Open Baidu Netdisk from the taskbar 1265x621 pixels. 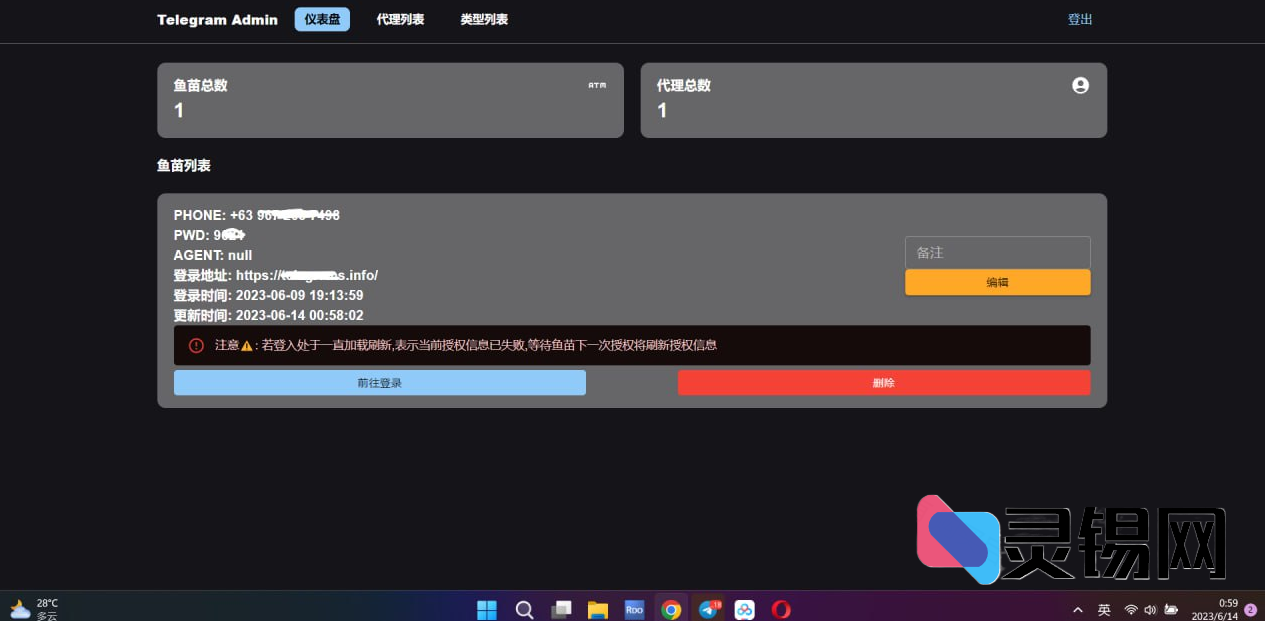coord(744,609)
